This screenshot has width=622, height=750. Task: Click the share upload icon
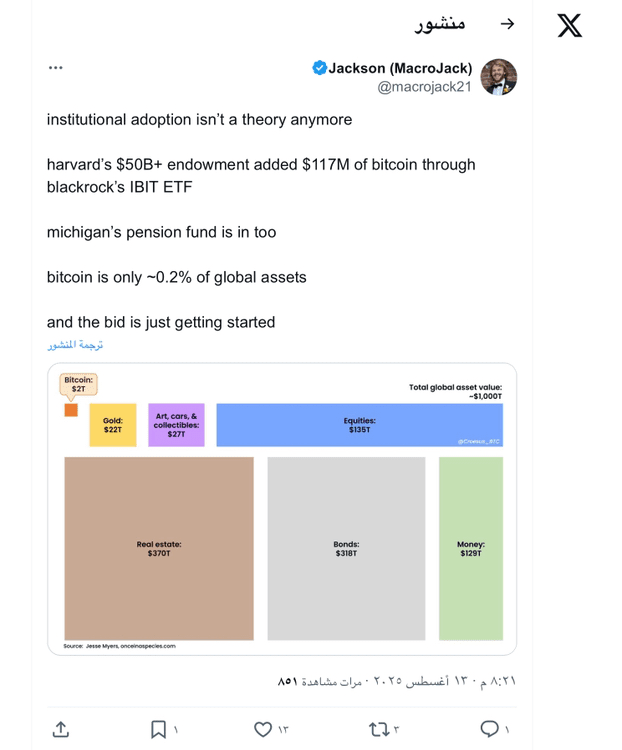tap(61, 729)
